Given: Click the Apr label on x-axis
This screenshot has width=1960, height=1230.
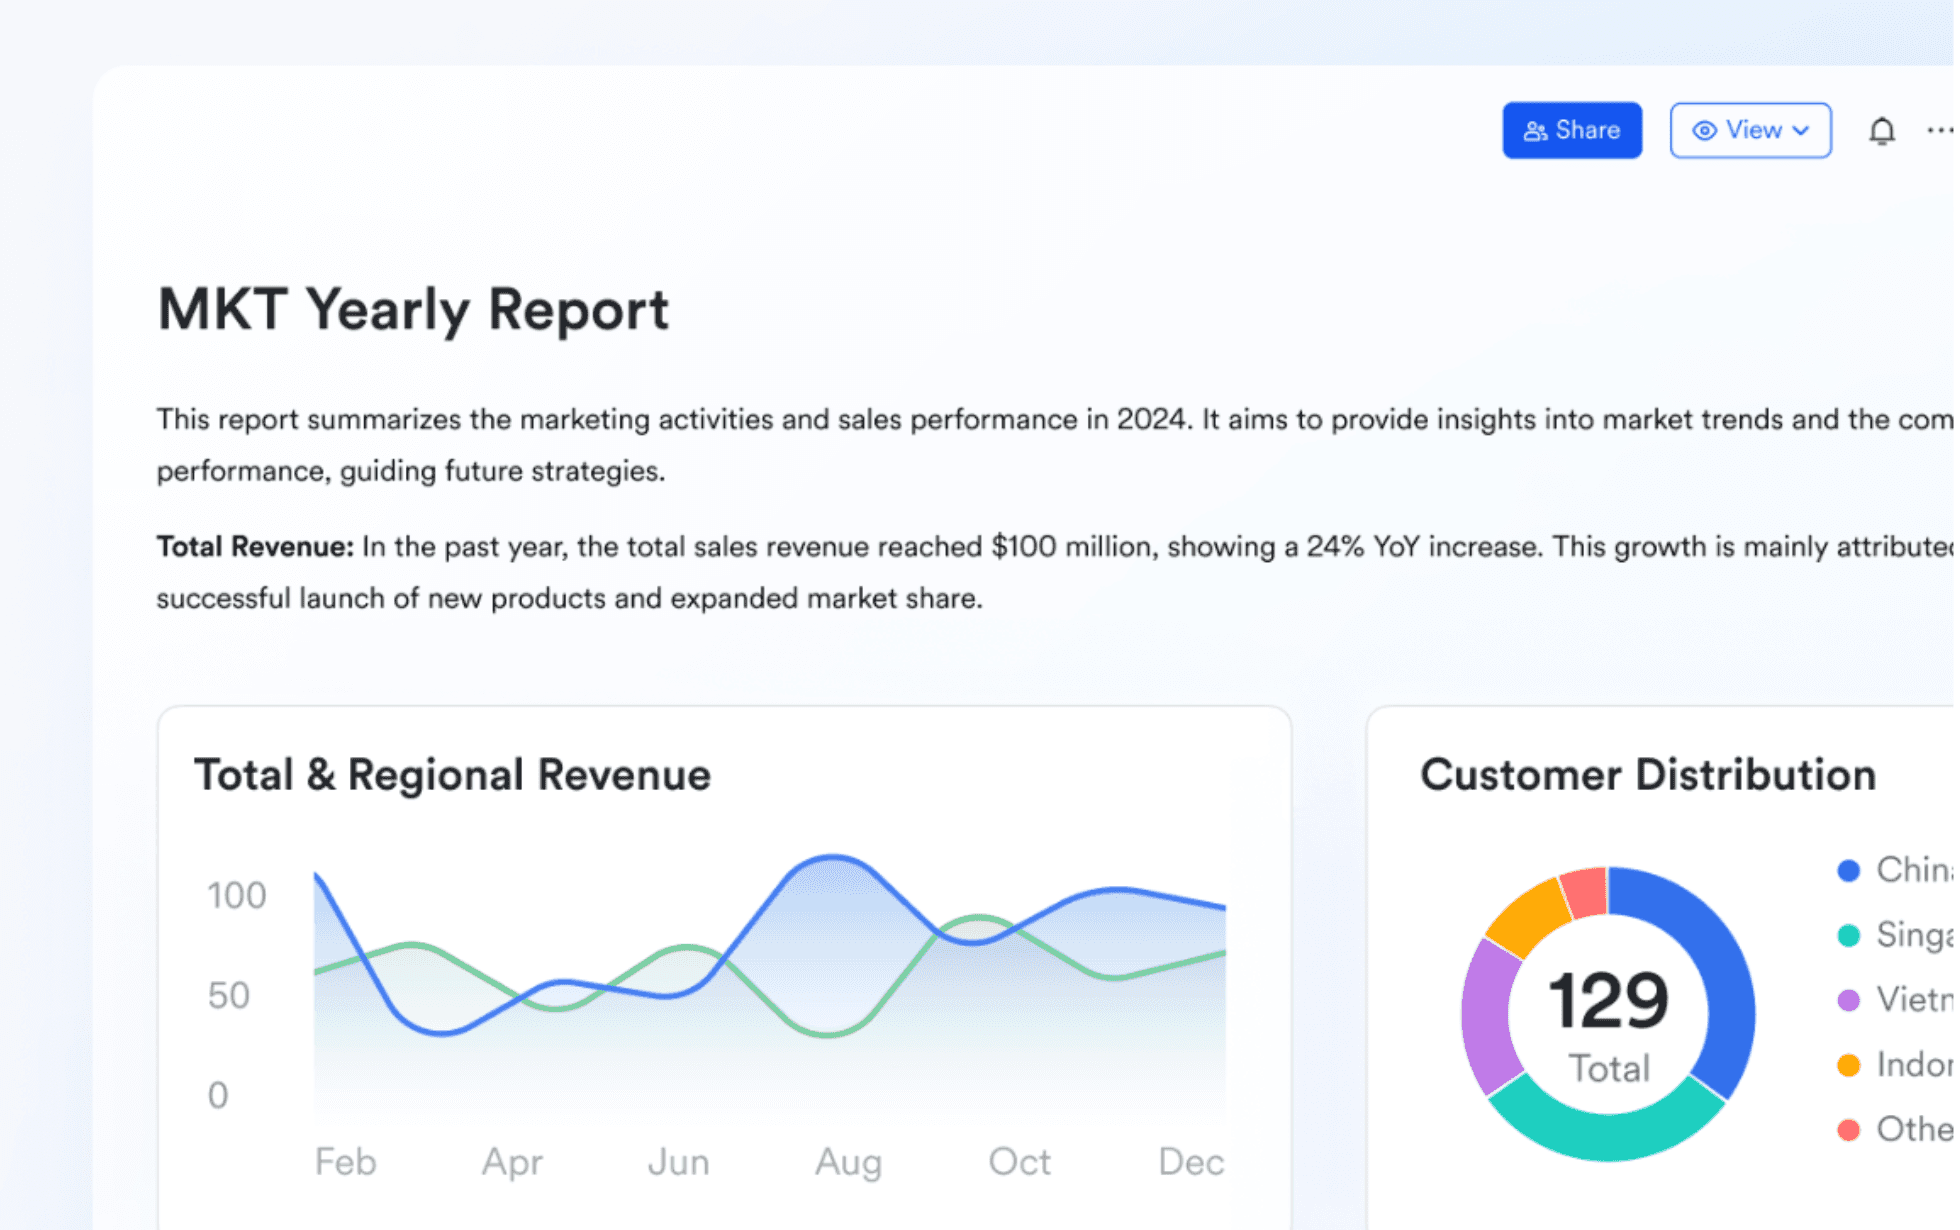Looking at the screenshot, I should pyautogui.click(x=512, y=1162).
